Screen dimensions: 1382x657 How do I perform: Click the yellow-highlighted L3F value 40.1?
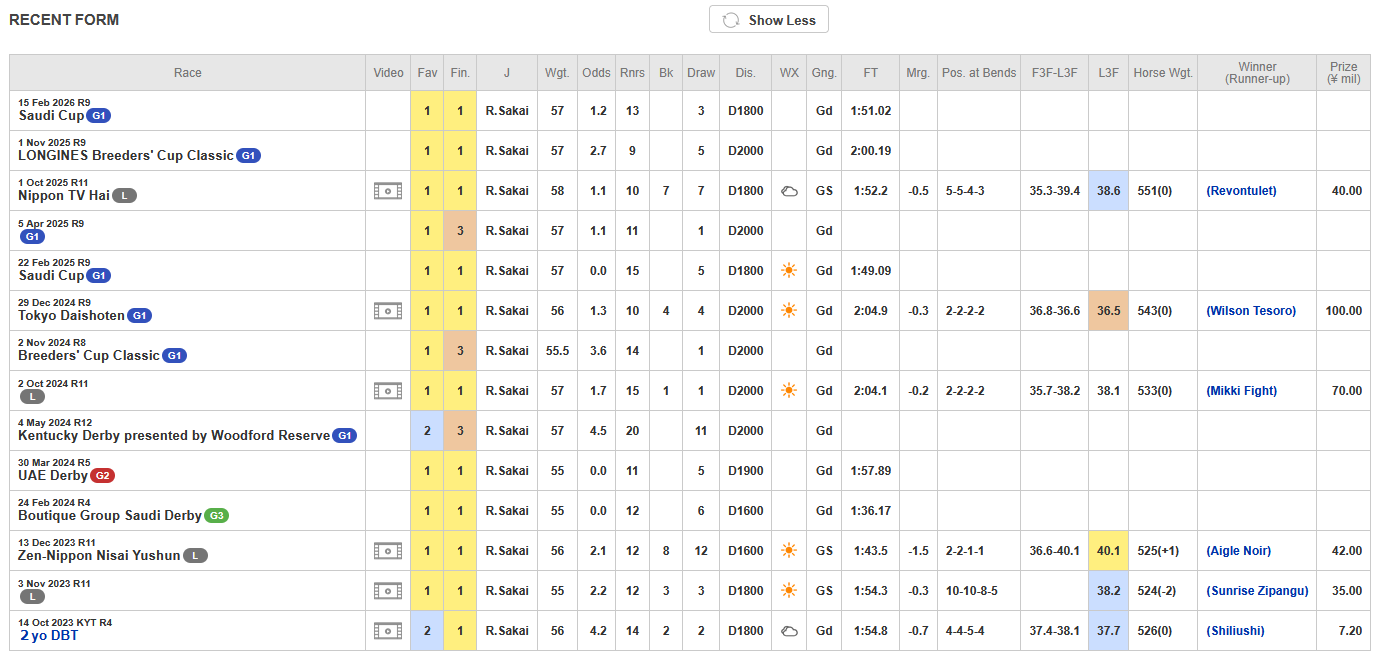(1108, 551)
